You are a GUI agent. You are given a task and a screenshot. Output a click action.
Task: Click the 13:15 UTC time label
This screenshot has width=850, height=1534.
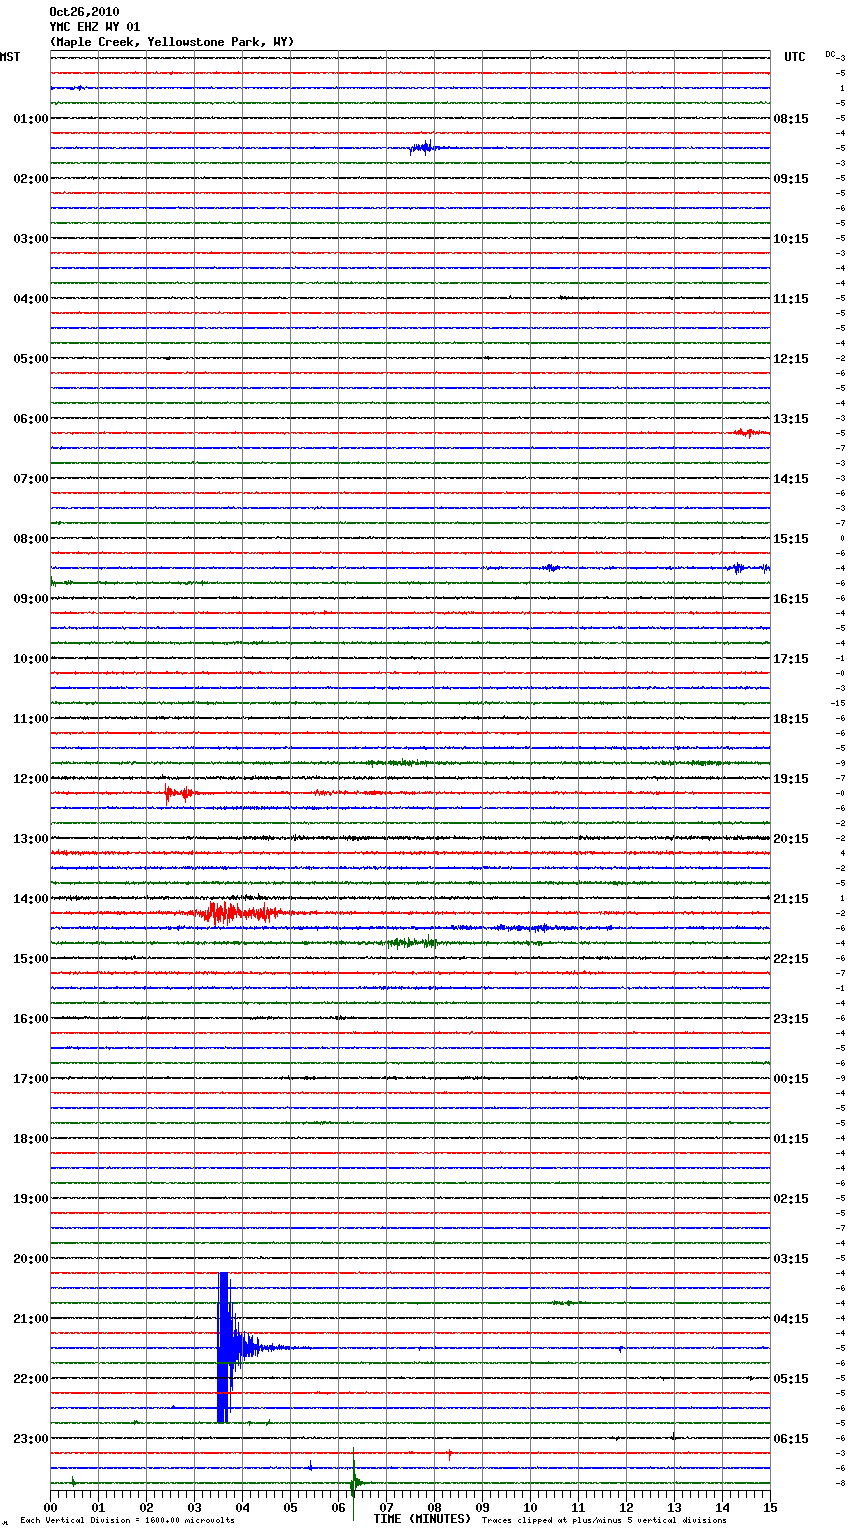(791, 419)
